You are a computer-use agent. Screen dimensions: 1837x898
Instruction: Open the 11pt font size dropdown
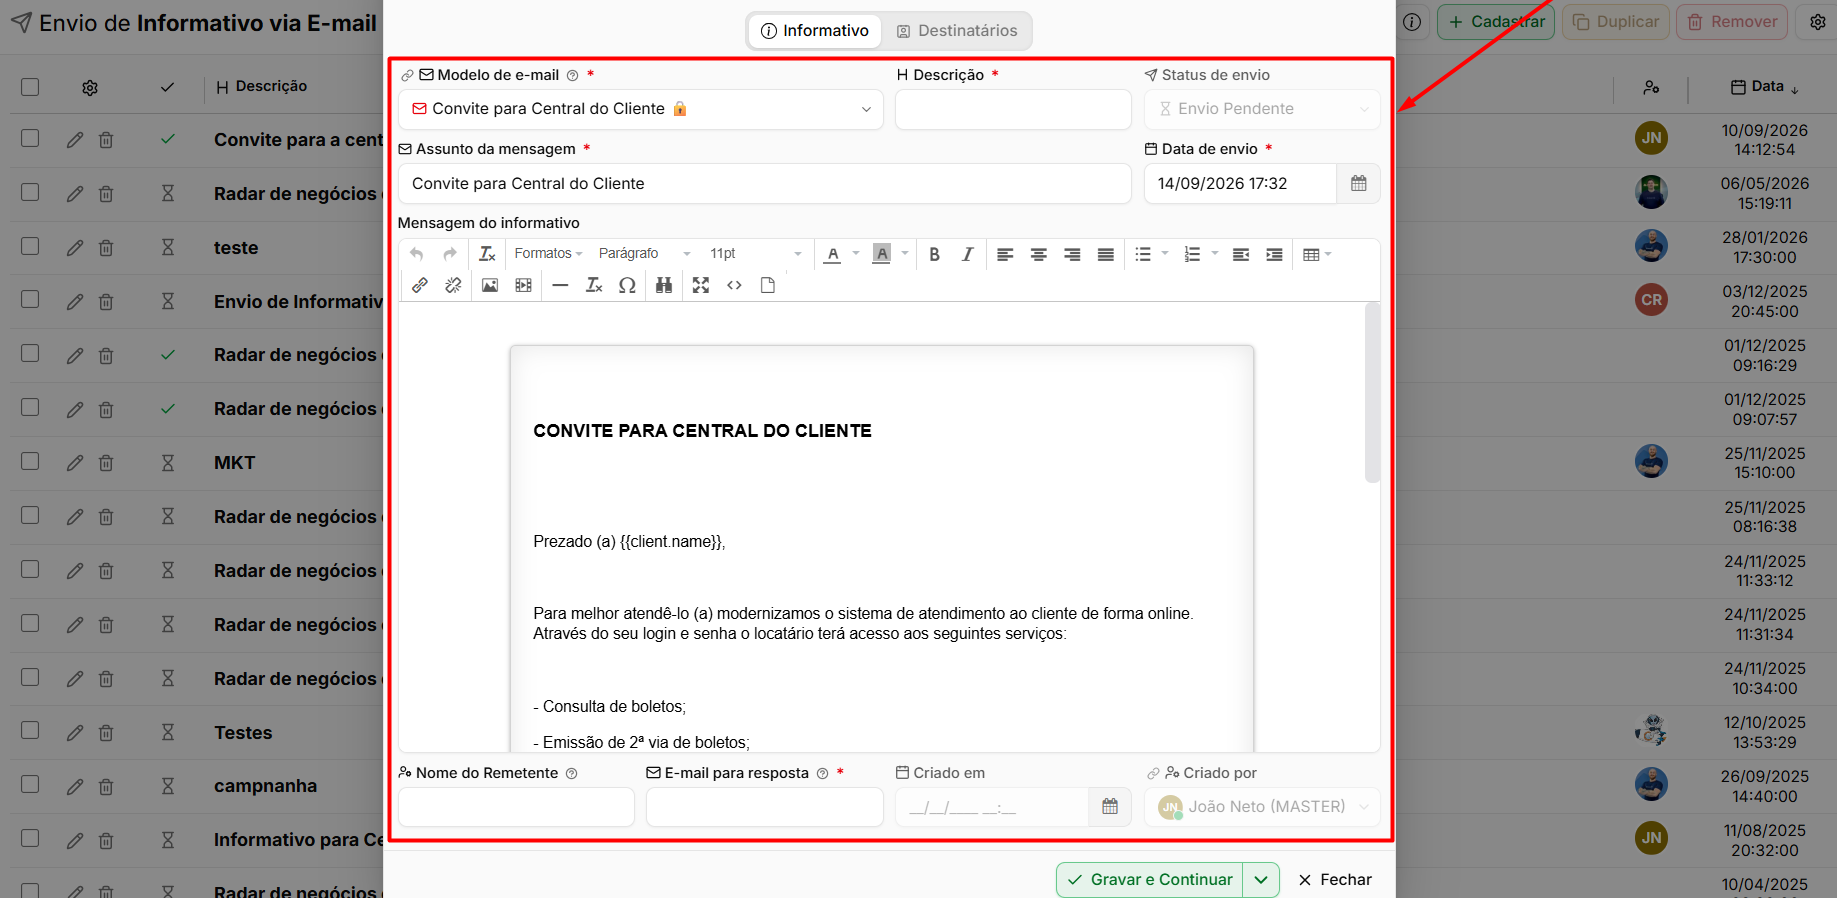coord(756,254)
